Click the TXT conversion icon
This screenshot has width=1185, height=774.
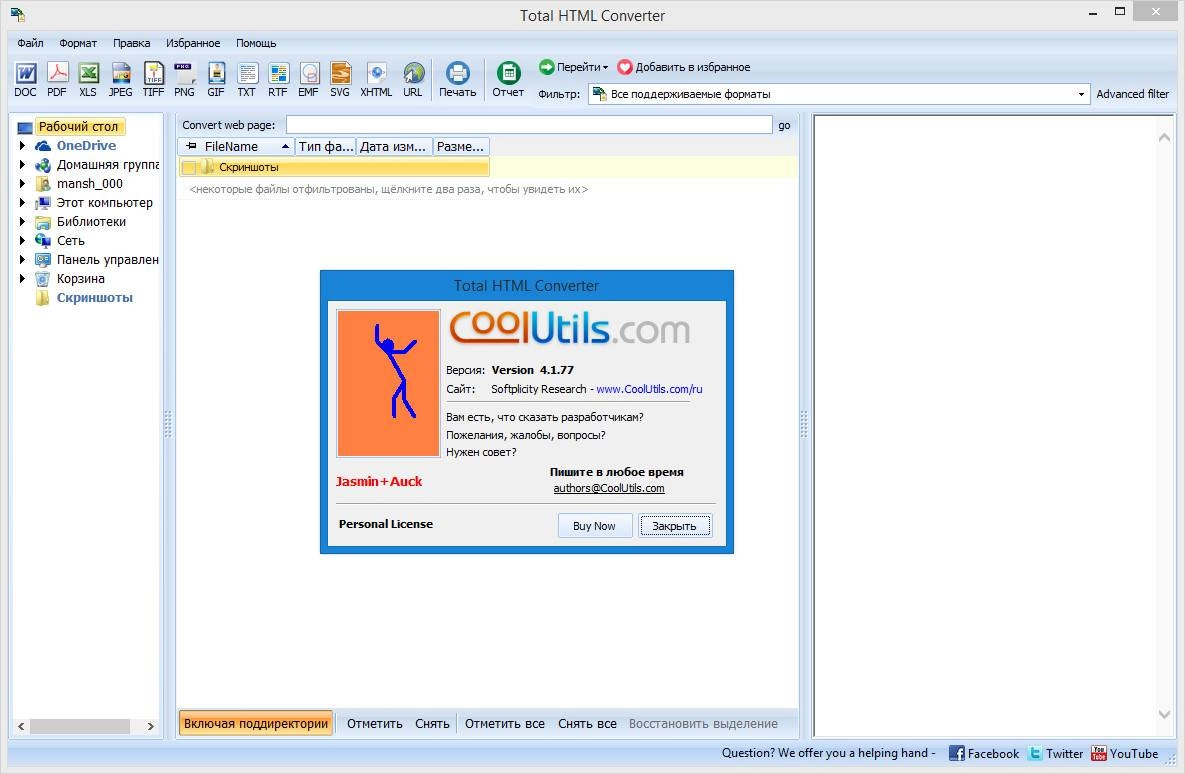[x=247, y=79]
